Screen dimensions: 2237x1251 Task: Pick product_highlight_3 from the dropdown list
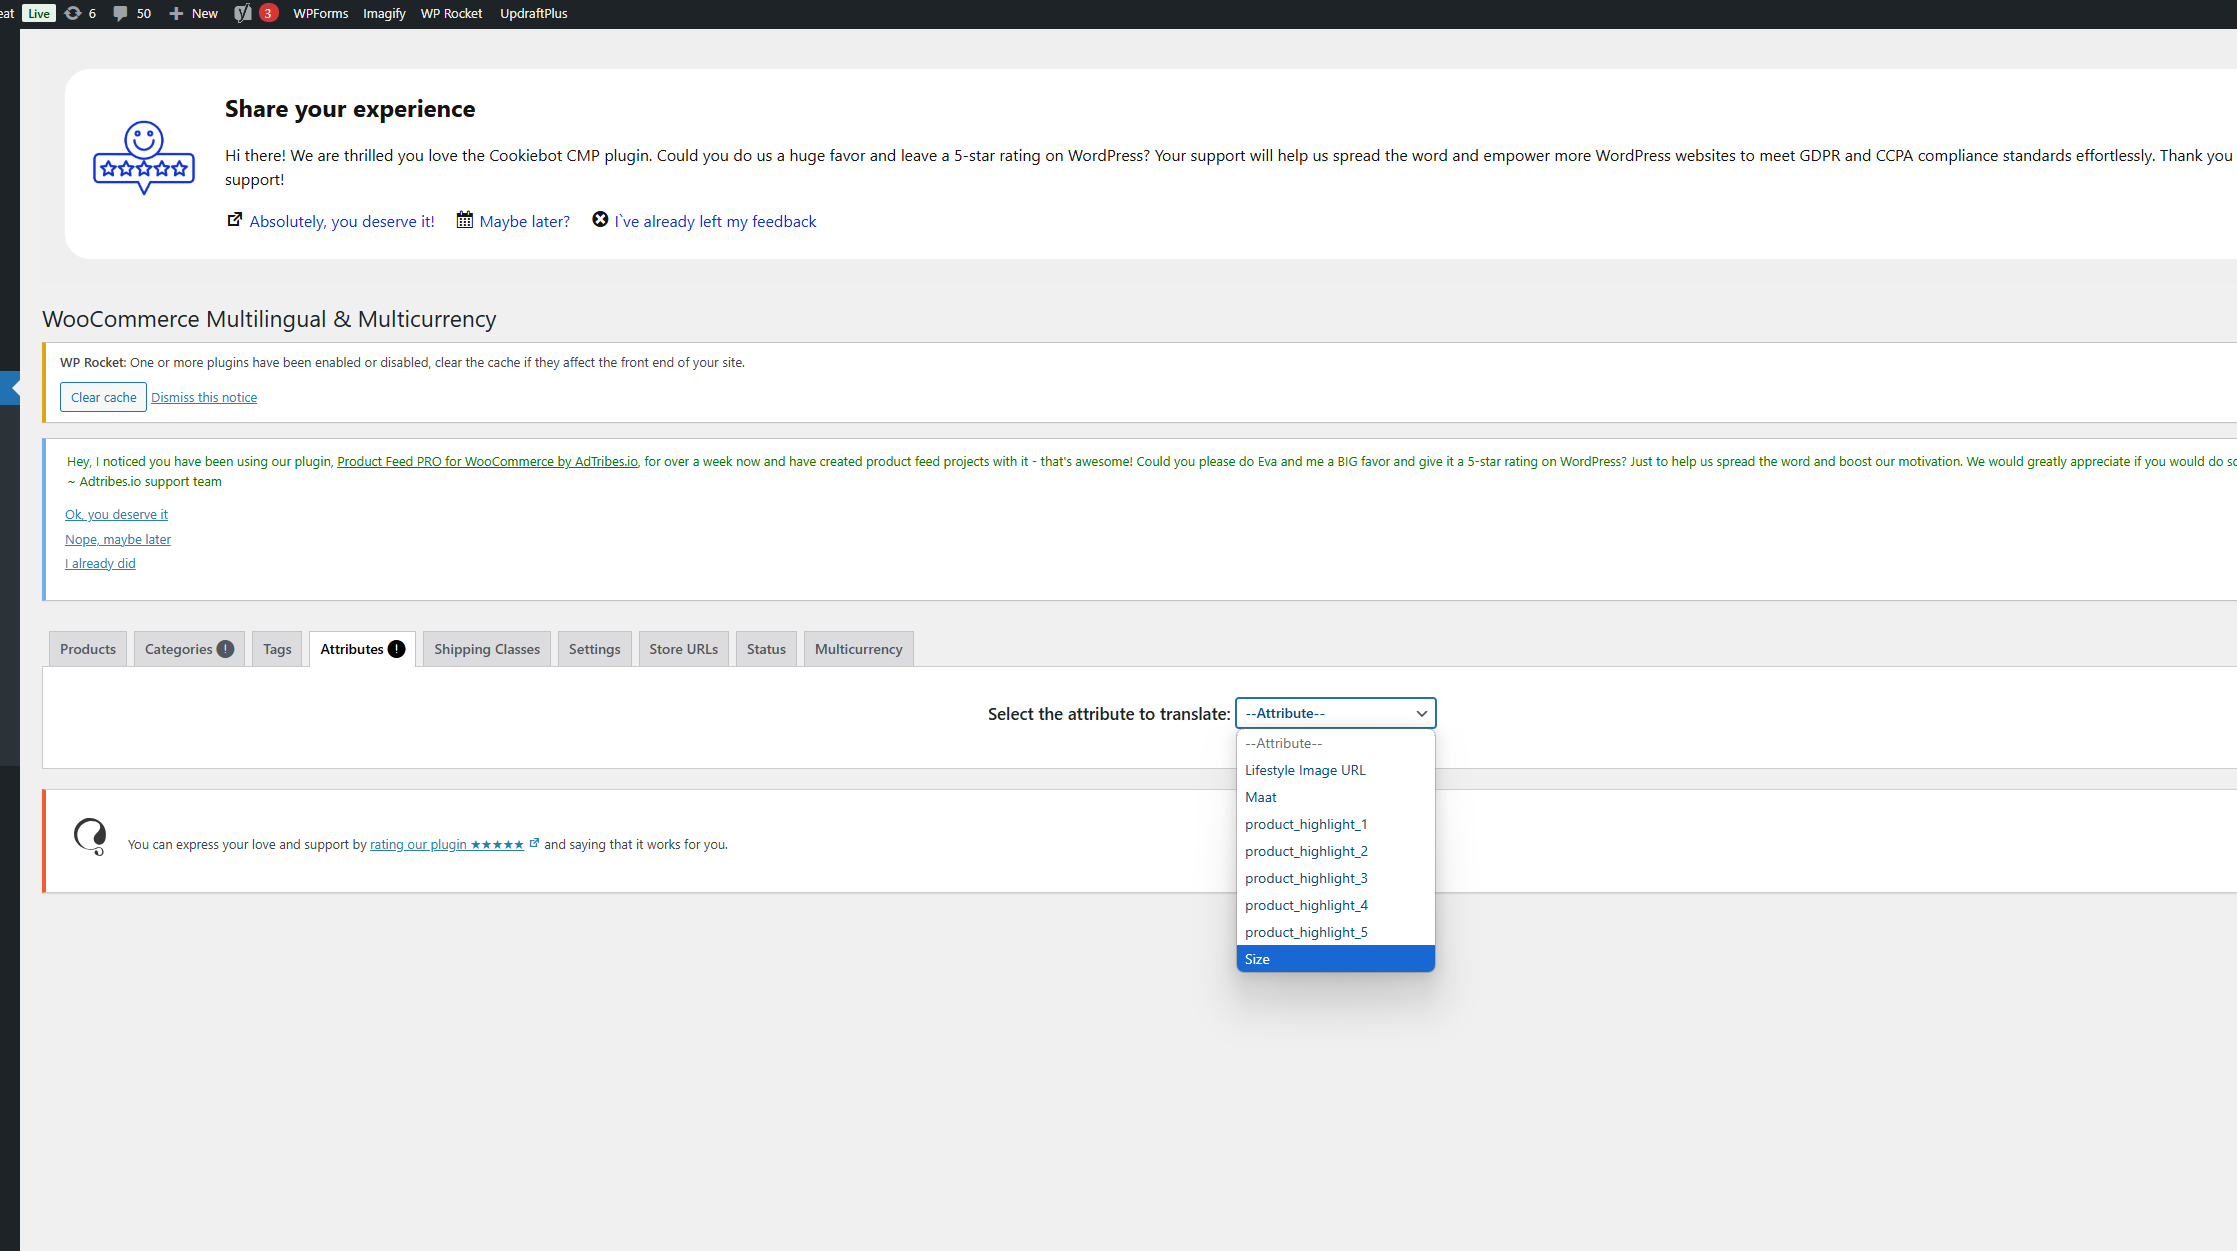click(1306, 878)
